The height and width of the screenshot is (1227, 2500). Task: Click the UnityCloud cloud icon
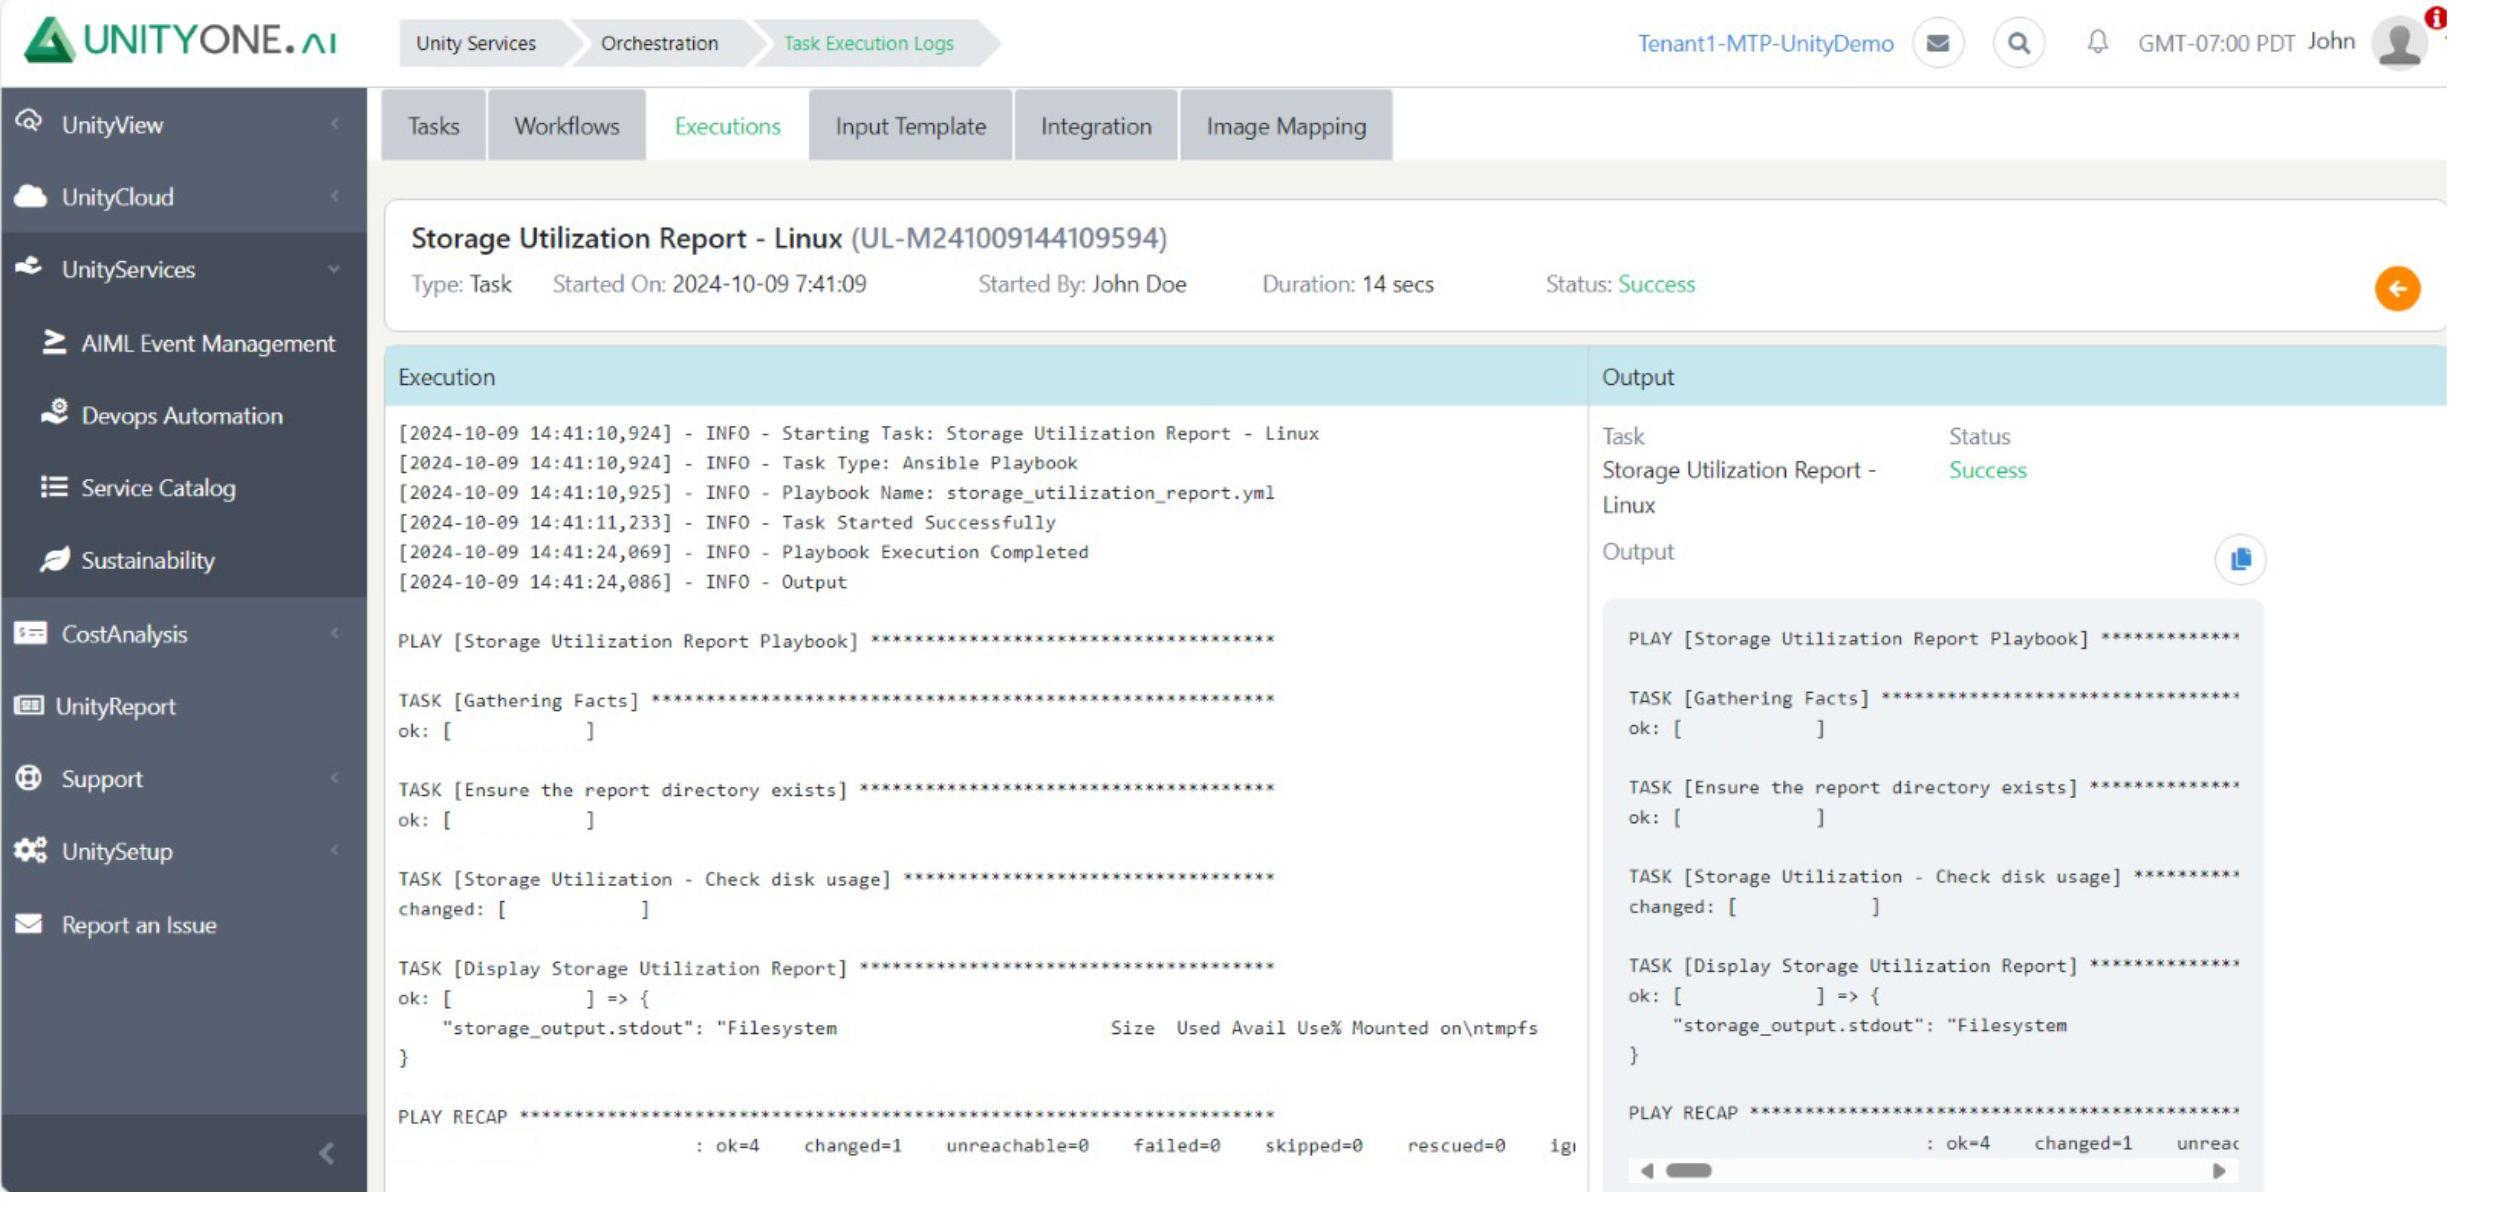click(30, 196)
